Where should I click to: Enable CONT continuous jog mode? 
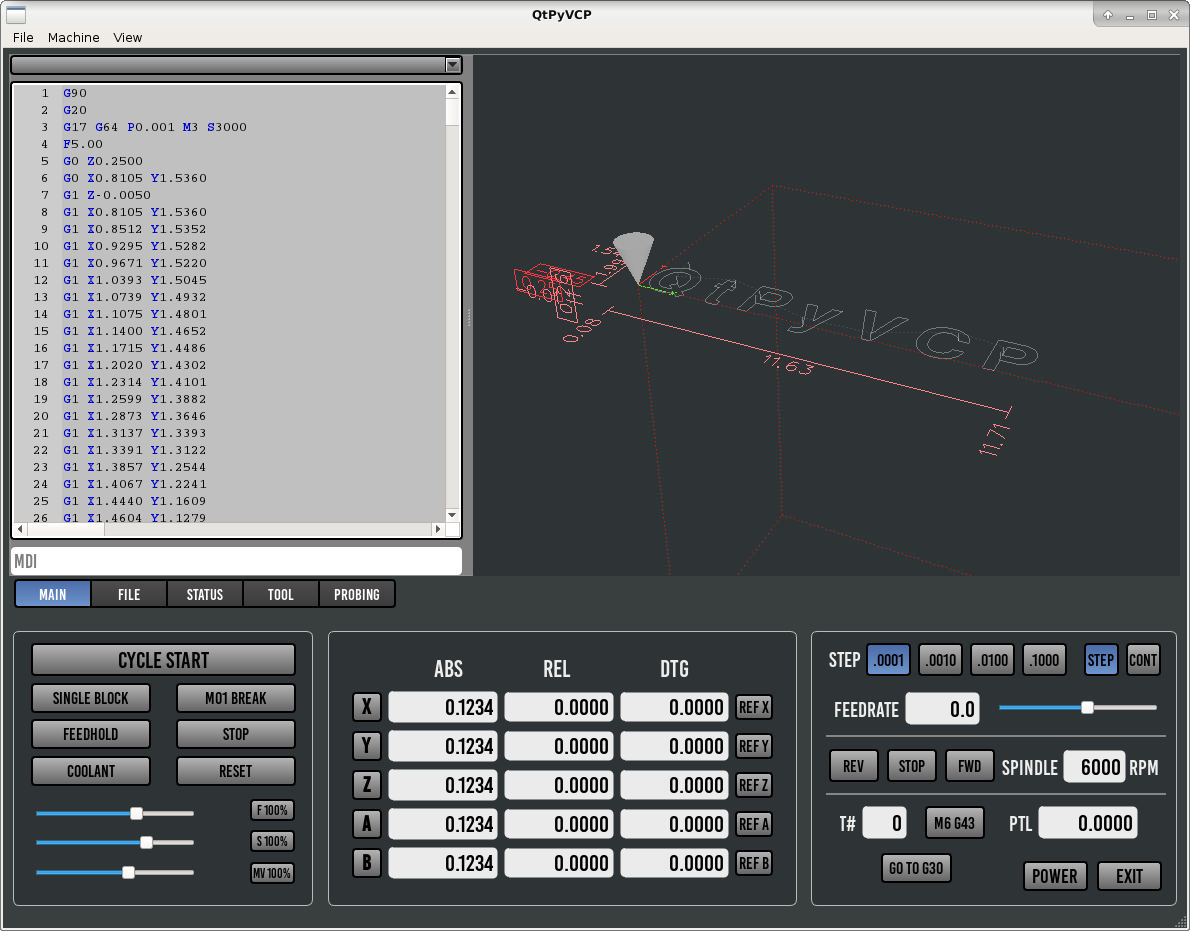[x=1143, y=660]
